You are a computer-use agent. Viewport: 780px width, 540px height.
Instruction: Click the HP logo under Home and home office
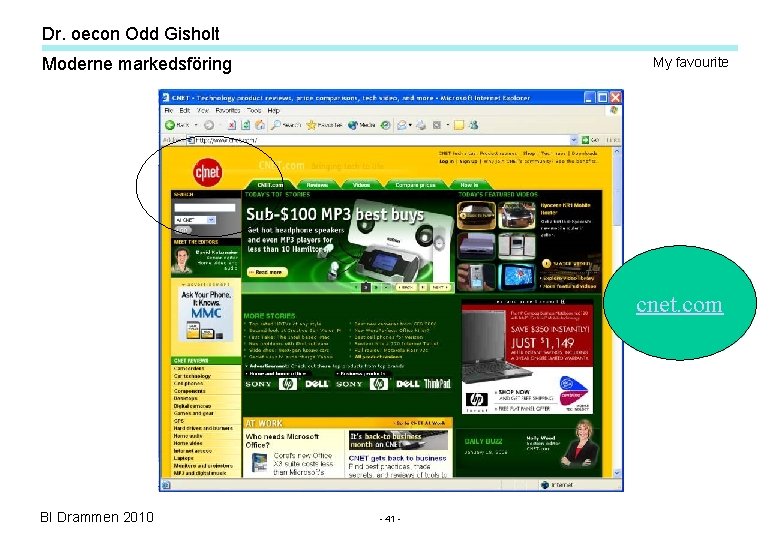[x=288, y=384]
